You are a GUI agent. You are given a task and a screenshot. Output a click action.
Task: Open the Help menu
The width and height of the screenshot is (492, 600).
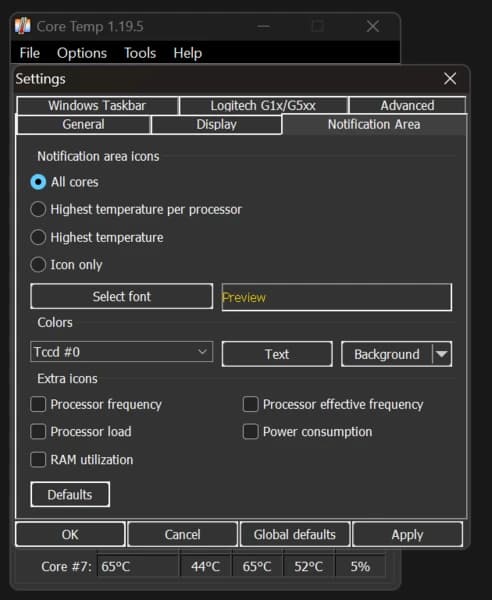187,53
